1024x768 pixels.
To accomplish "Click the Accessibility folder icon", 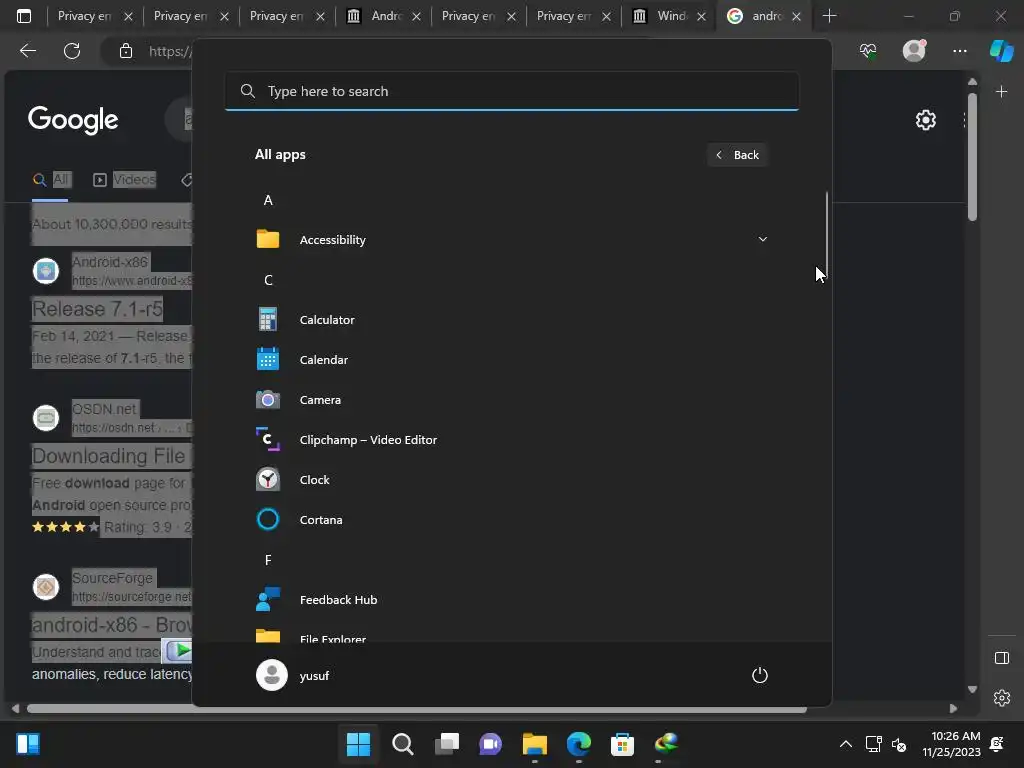I will pyautogui.click(x=268, y=239).
